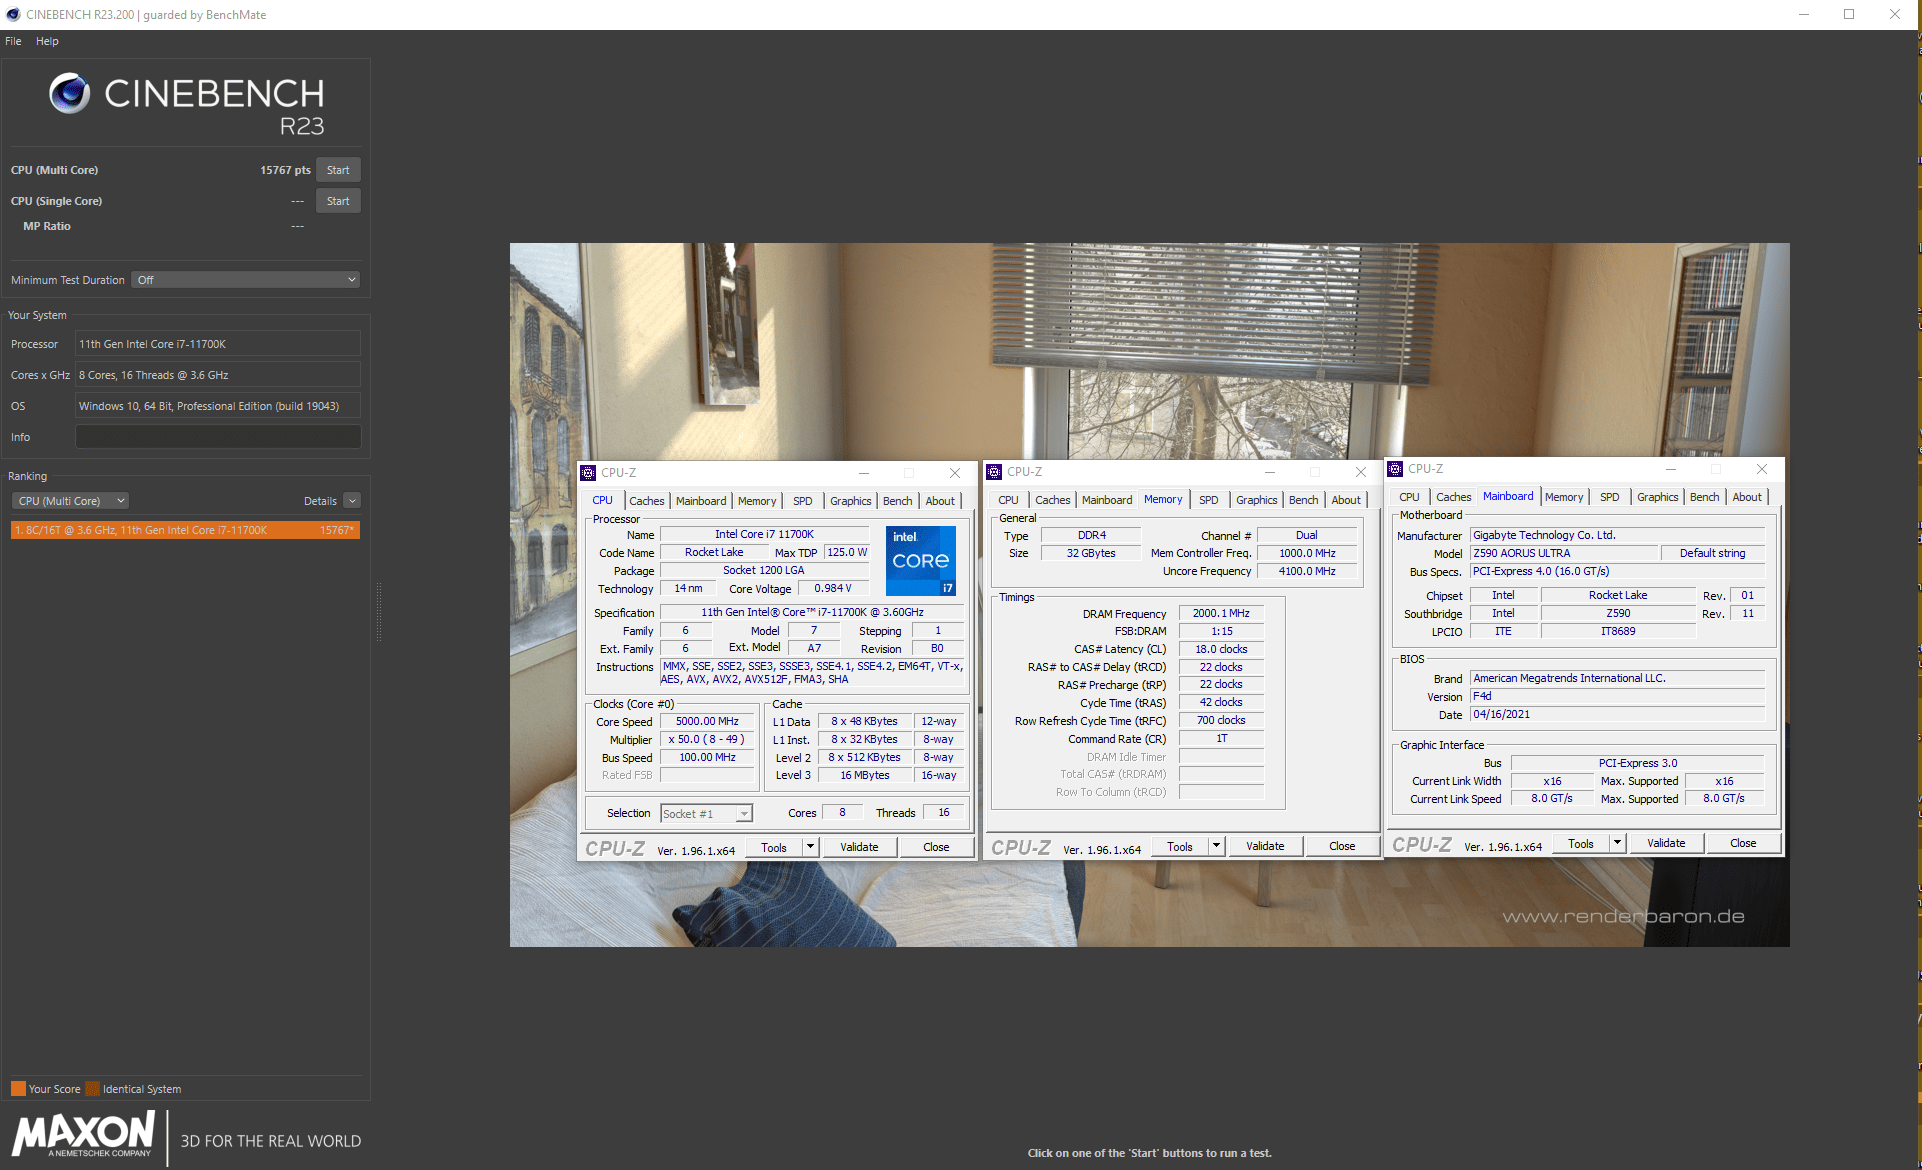Click the Memory CPU-Z window title icon
1922x1170 pixels.
pyautogui.click(x=994, y=472)
